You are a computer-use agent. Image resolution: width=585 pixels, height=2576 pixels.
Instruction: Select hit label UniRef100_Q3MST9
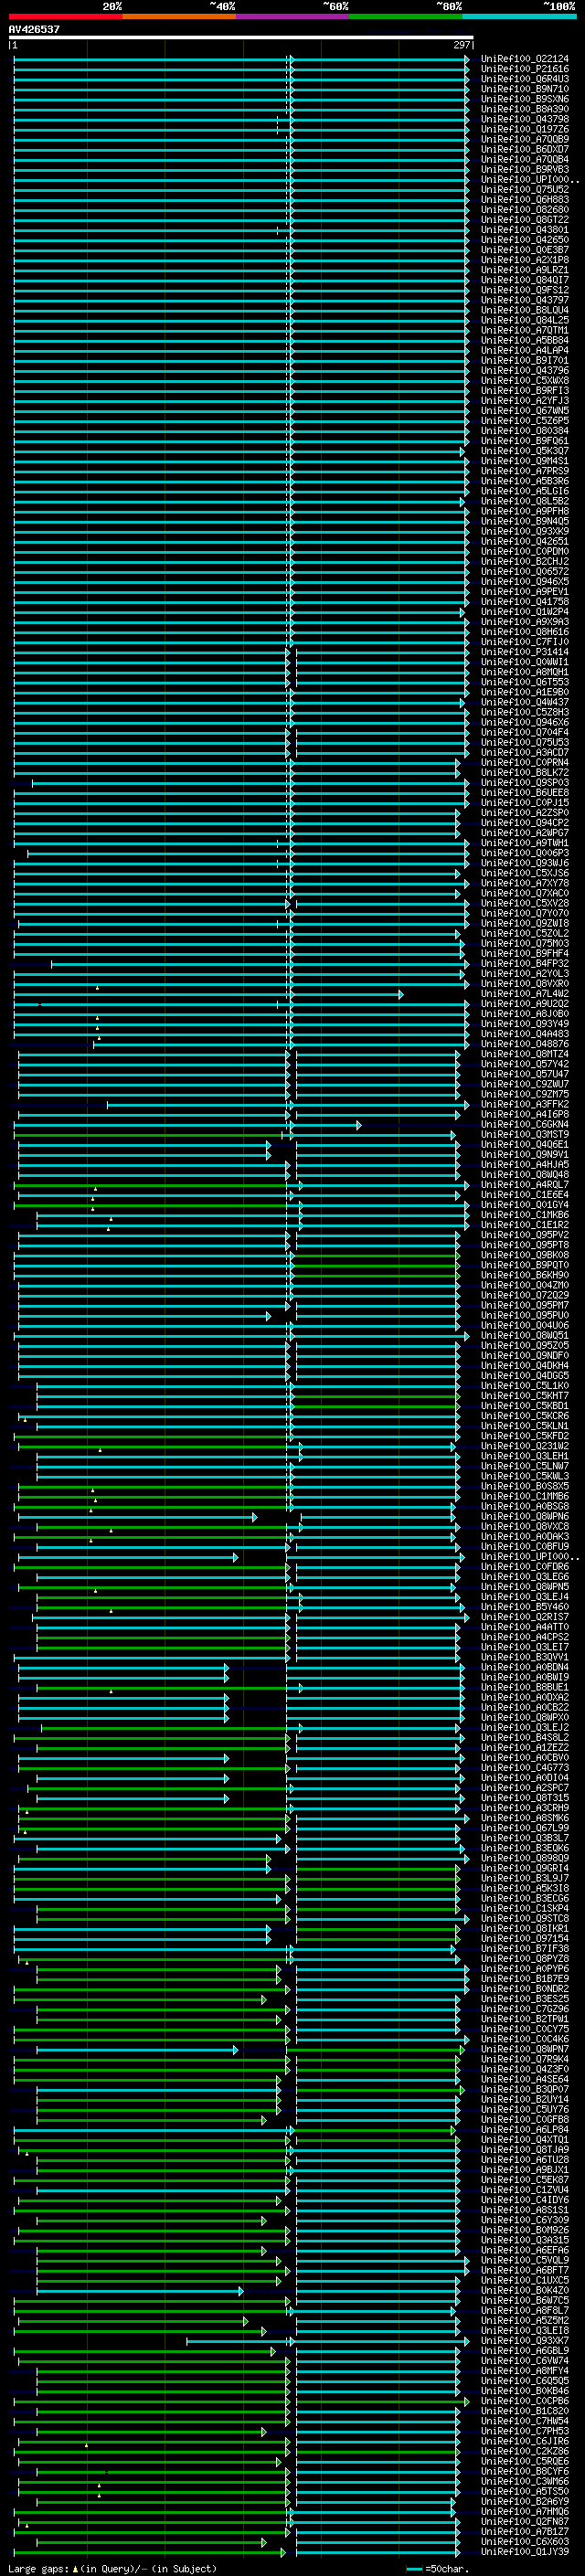click(x=525, y=1135)
